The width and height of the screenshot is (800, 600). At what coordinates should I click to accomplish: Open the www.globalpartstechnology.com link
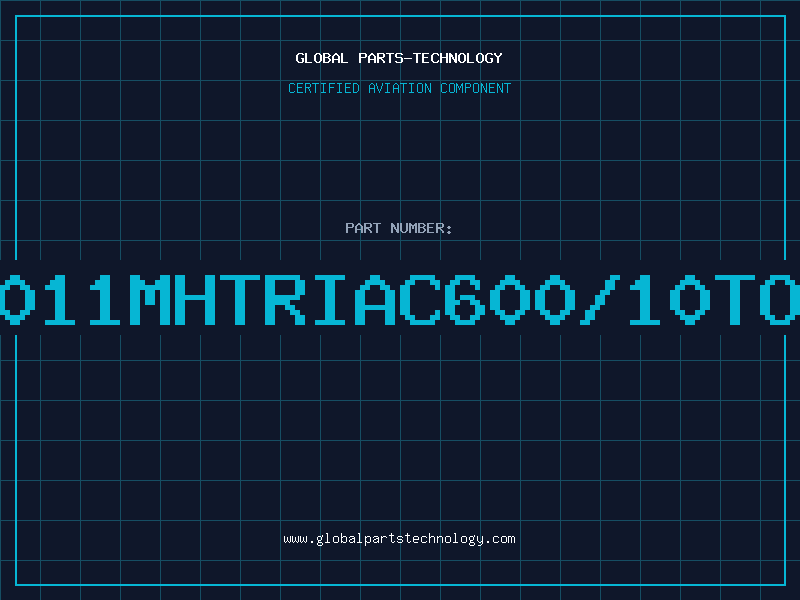tap(399, 539)
